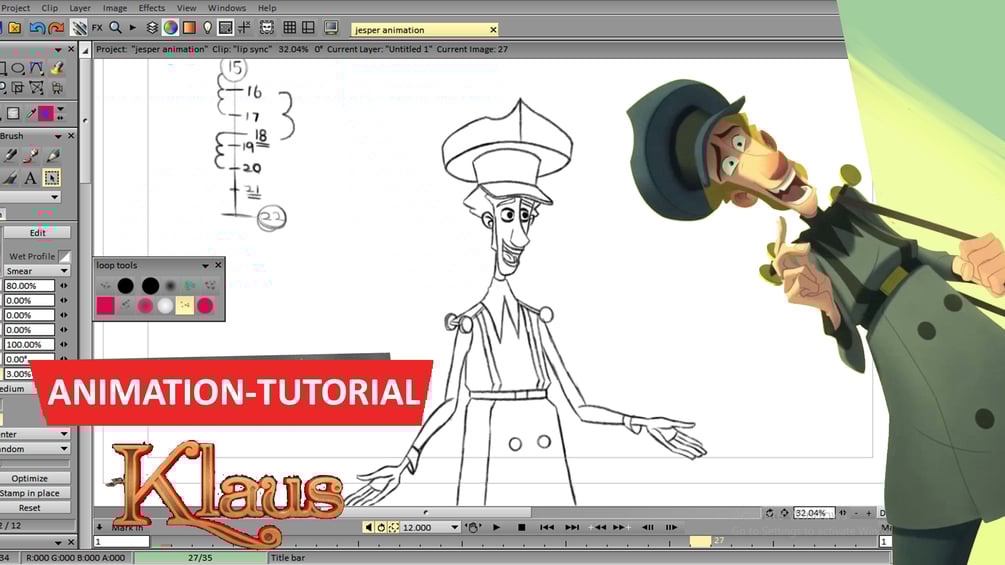
Task: Toggle the light table bulb icon
Action: point(207,28)
